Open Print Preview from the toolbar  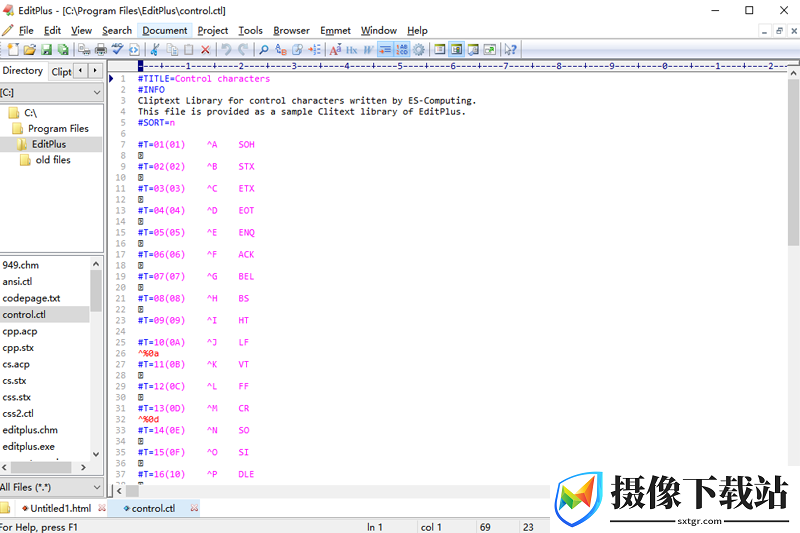coord(84,49)
